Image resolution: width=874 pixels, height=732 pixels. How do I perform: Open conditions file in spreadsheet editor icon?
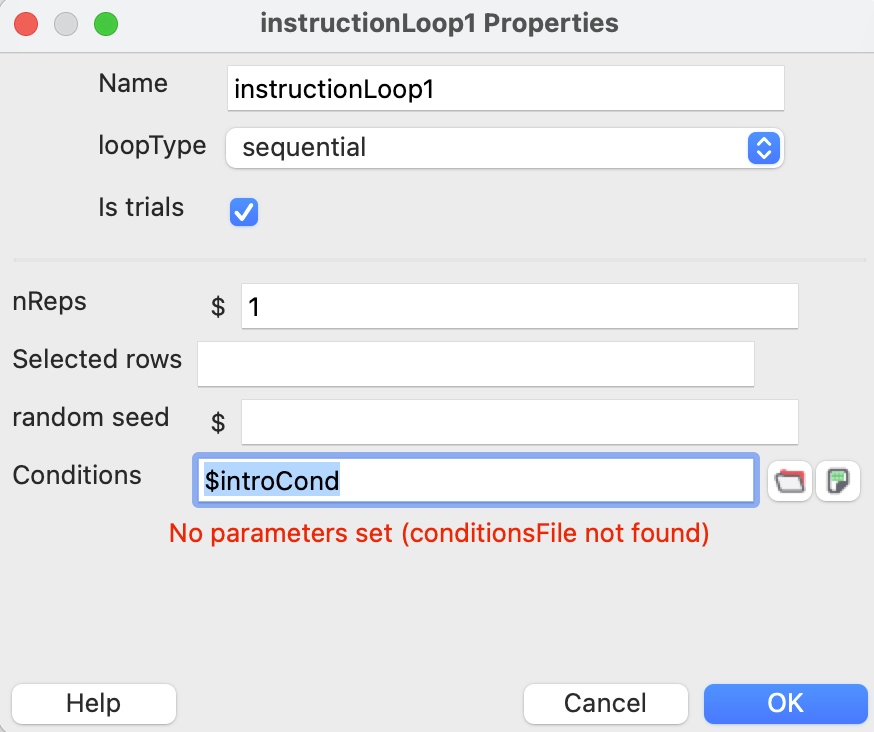[x=838, y=481]
